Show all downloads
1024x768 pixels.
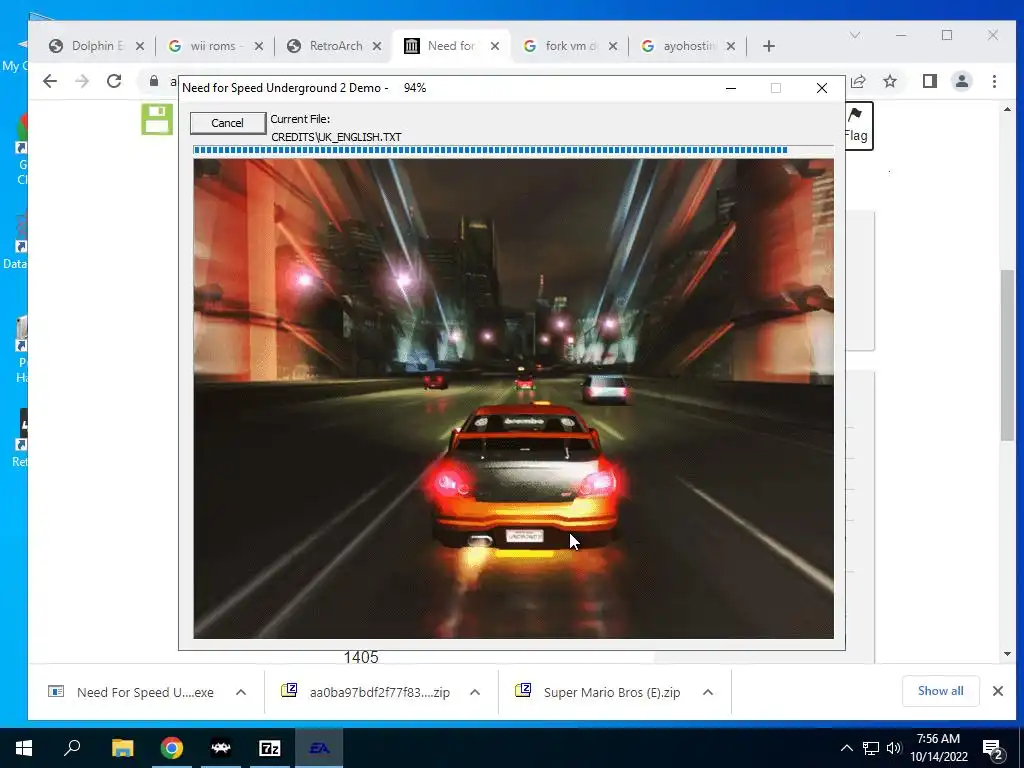point(940,691)
